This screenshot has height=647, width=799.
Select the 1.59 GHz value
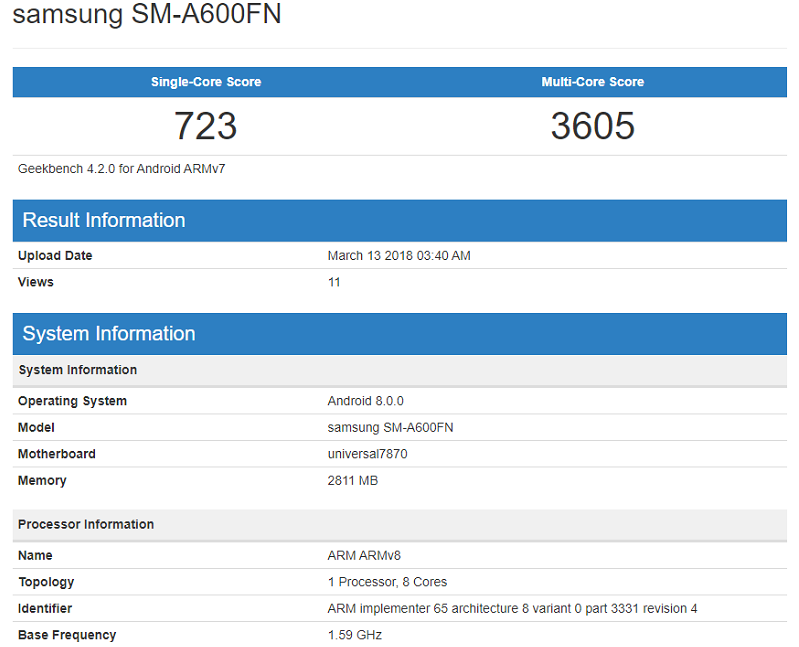coord(355,635)
